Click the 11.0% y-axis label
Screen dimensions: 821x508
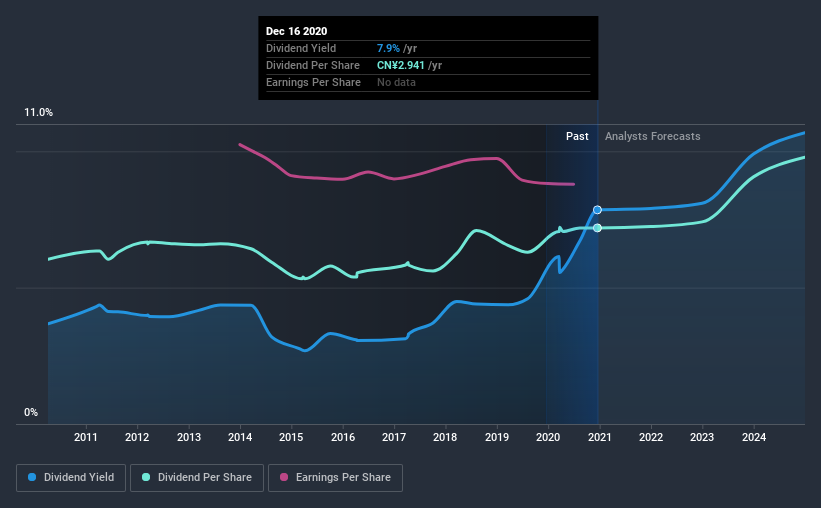point(38,113)
